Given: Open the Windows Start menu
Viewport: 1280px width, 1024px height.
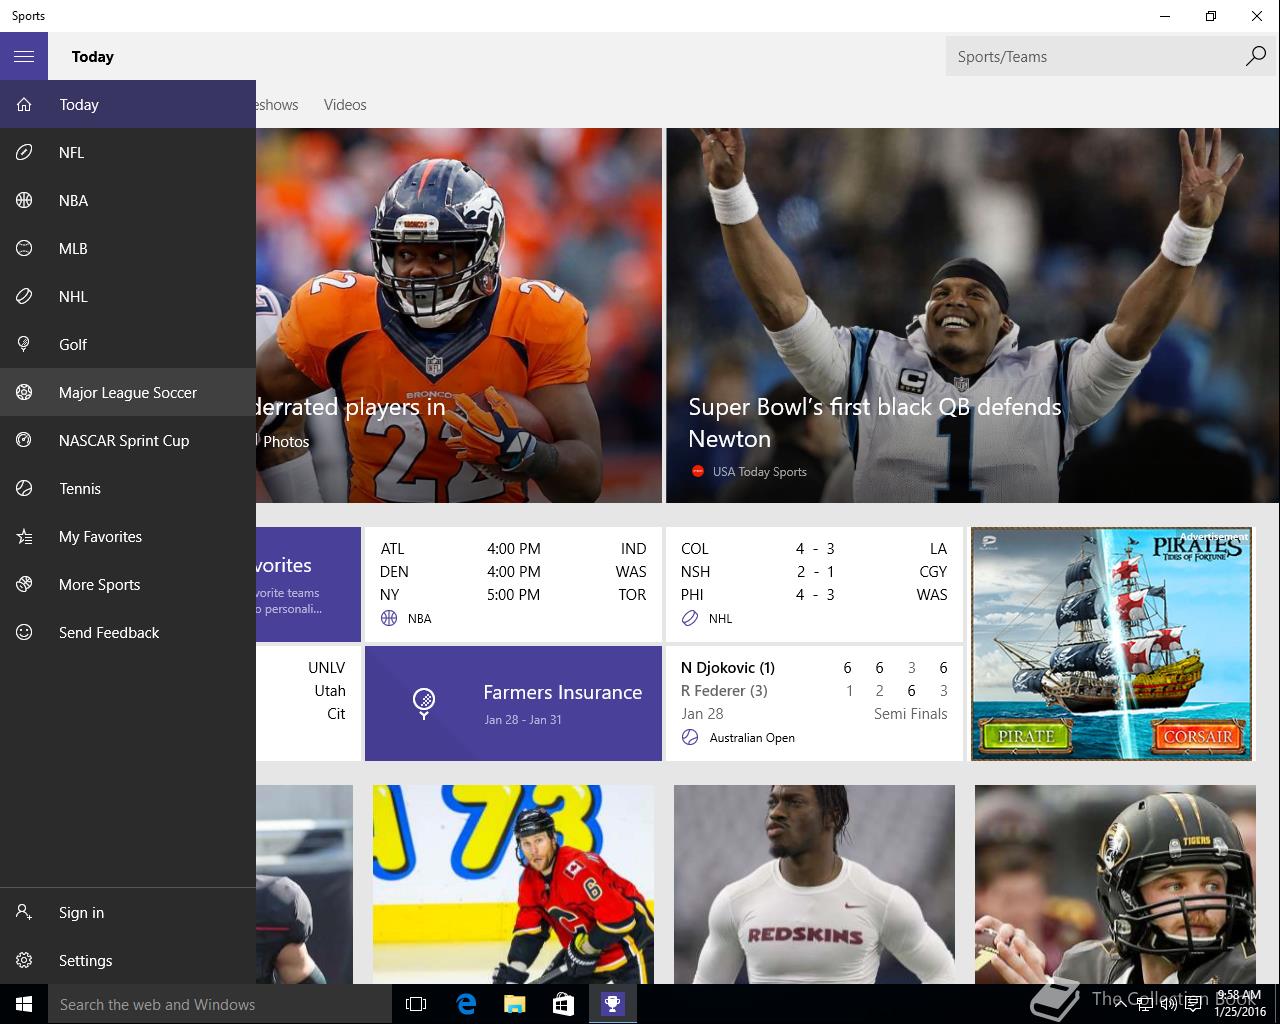Looking at the screenshot, I should 24,1004.
